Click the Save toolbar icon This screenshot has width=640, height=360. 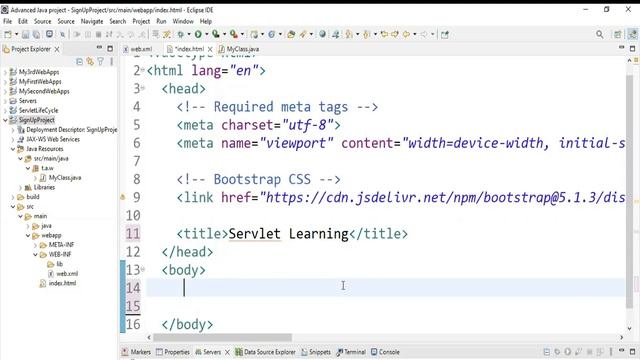pos(25,35)
